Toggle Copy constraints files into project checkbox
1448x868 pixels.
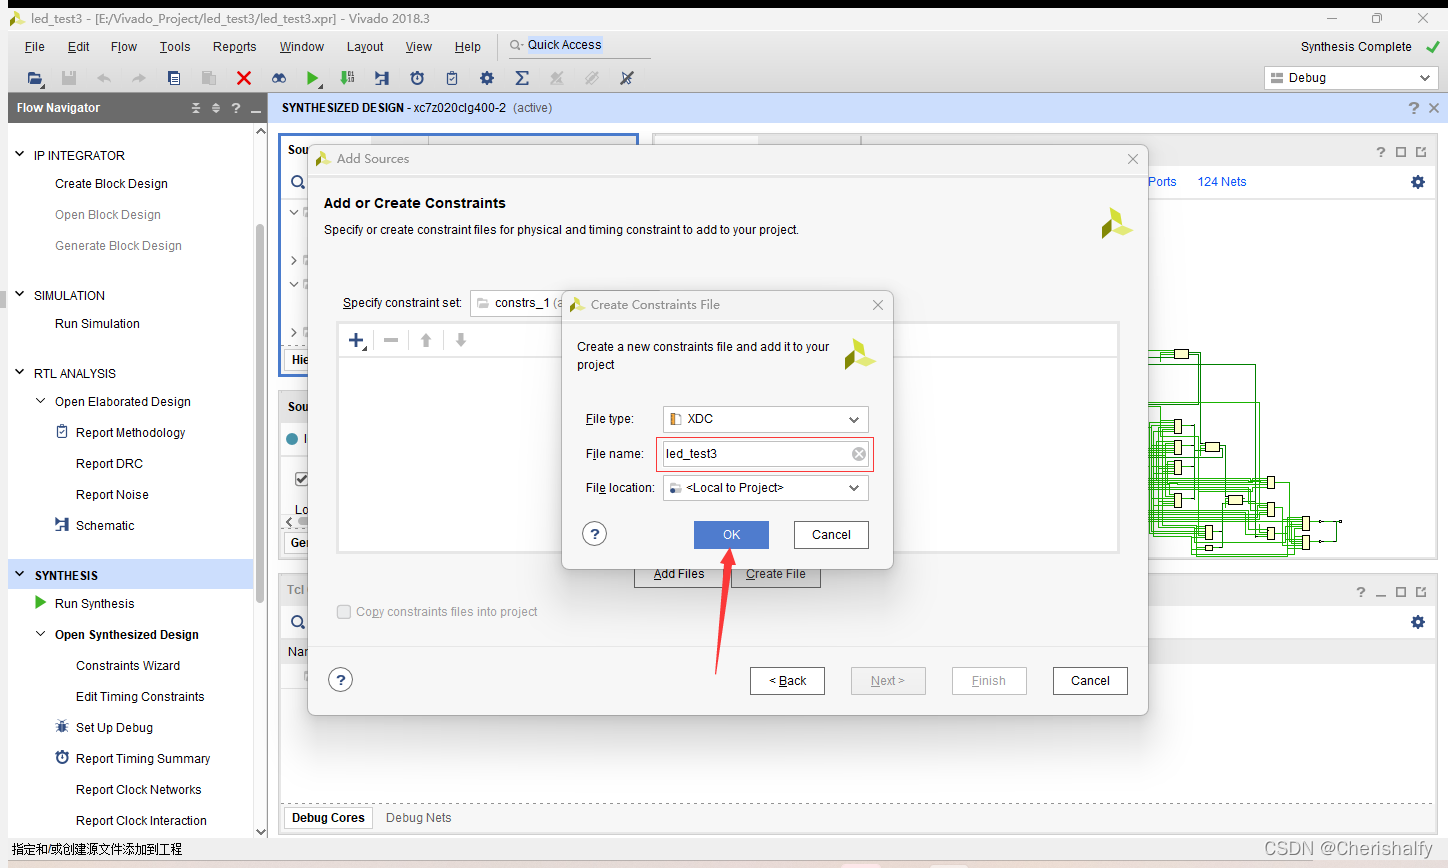[344, 612]
